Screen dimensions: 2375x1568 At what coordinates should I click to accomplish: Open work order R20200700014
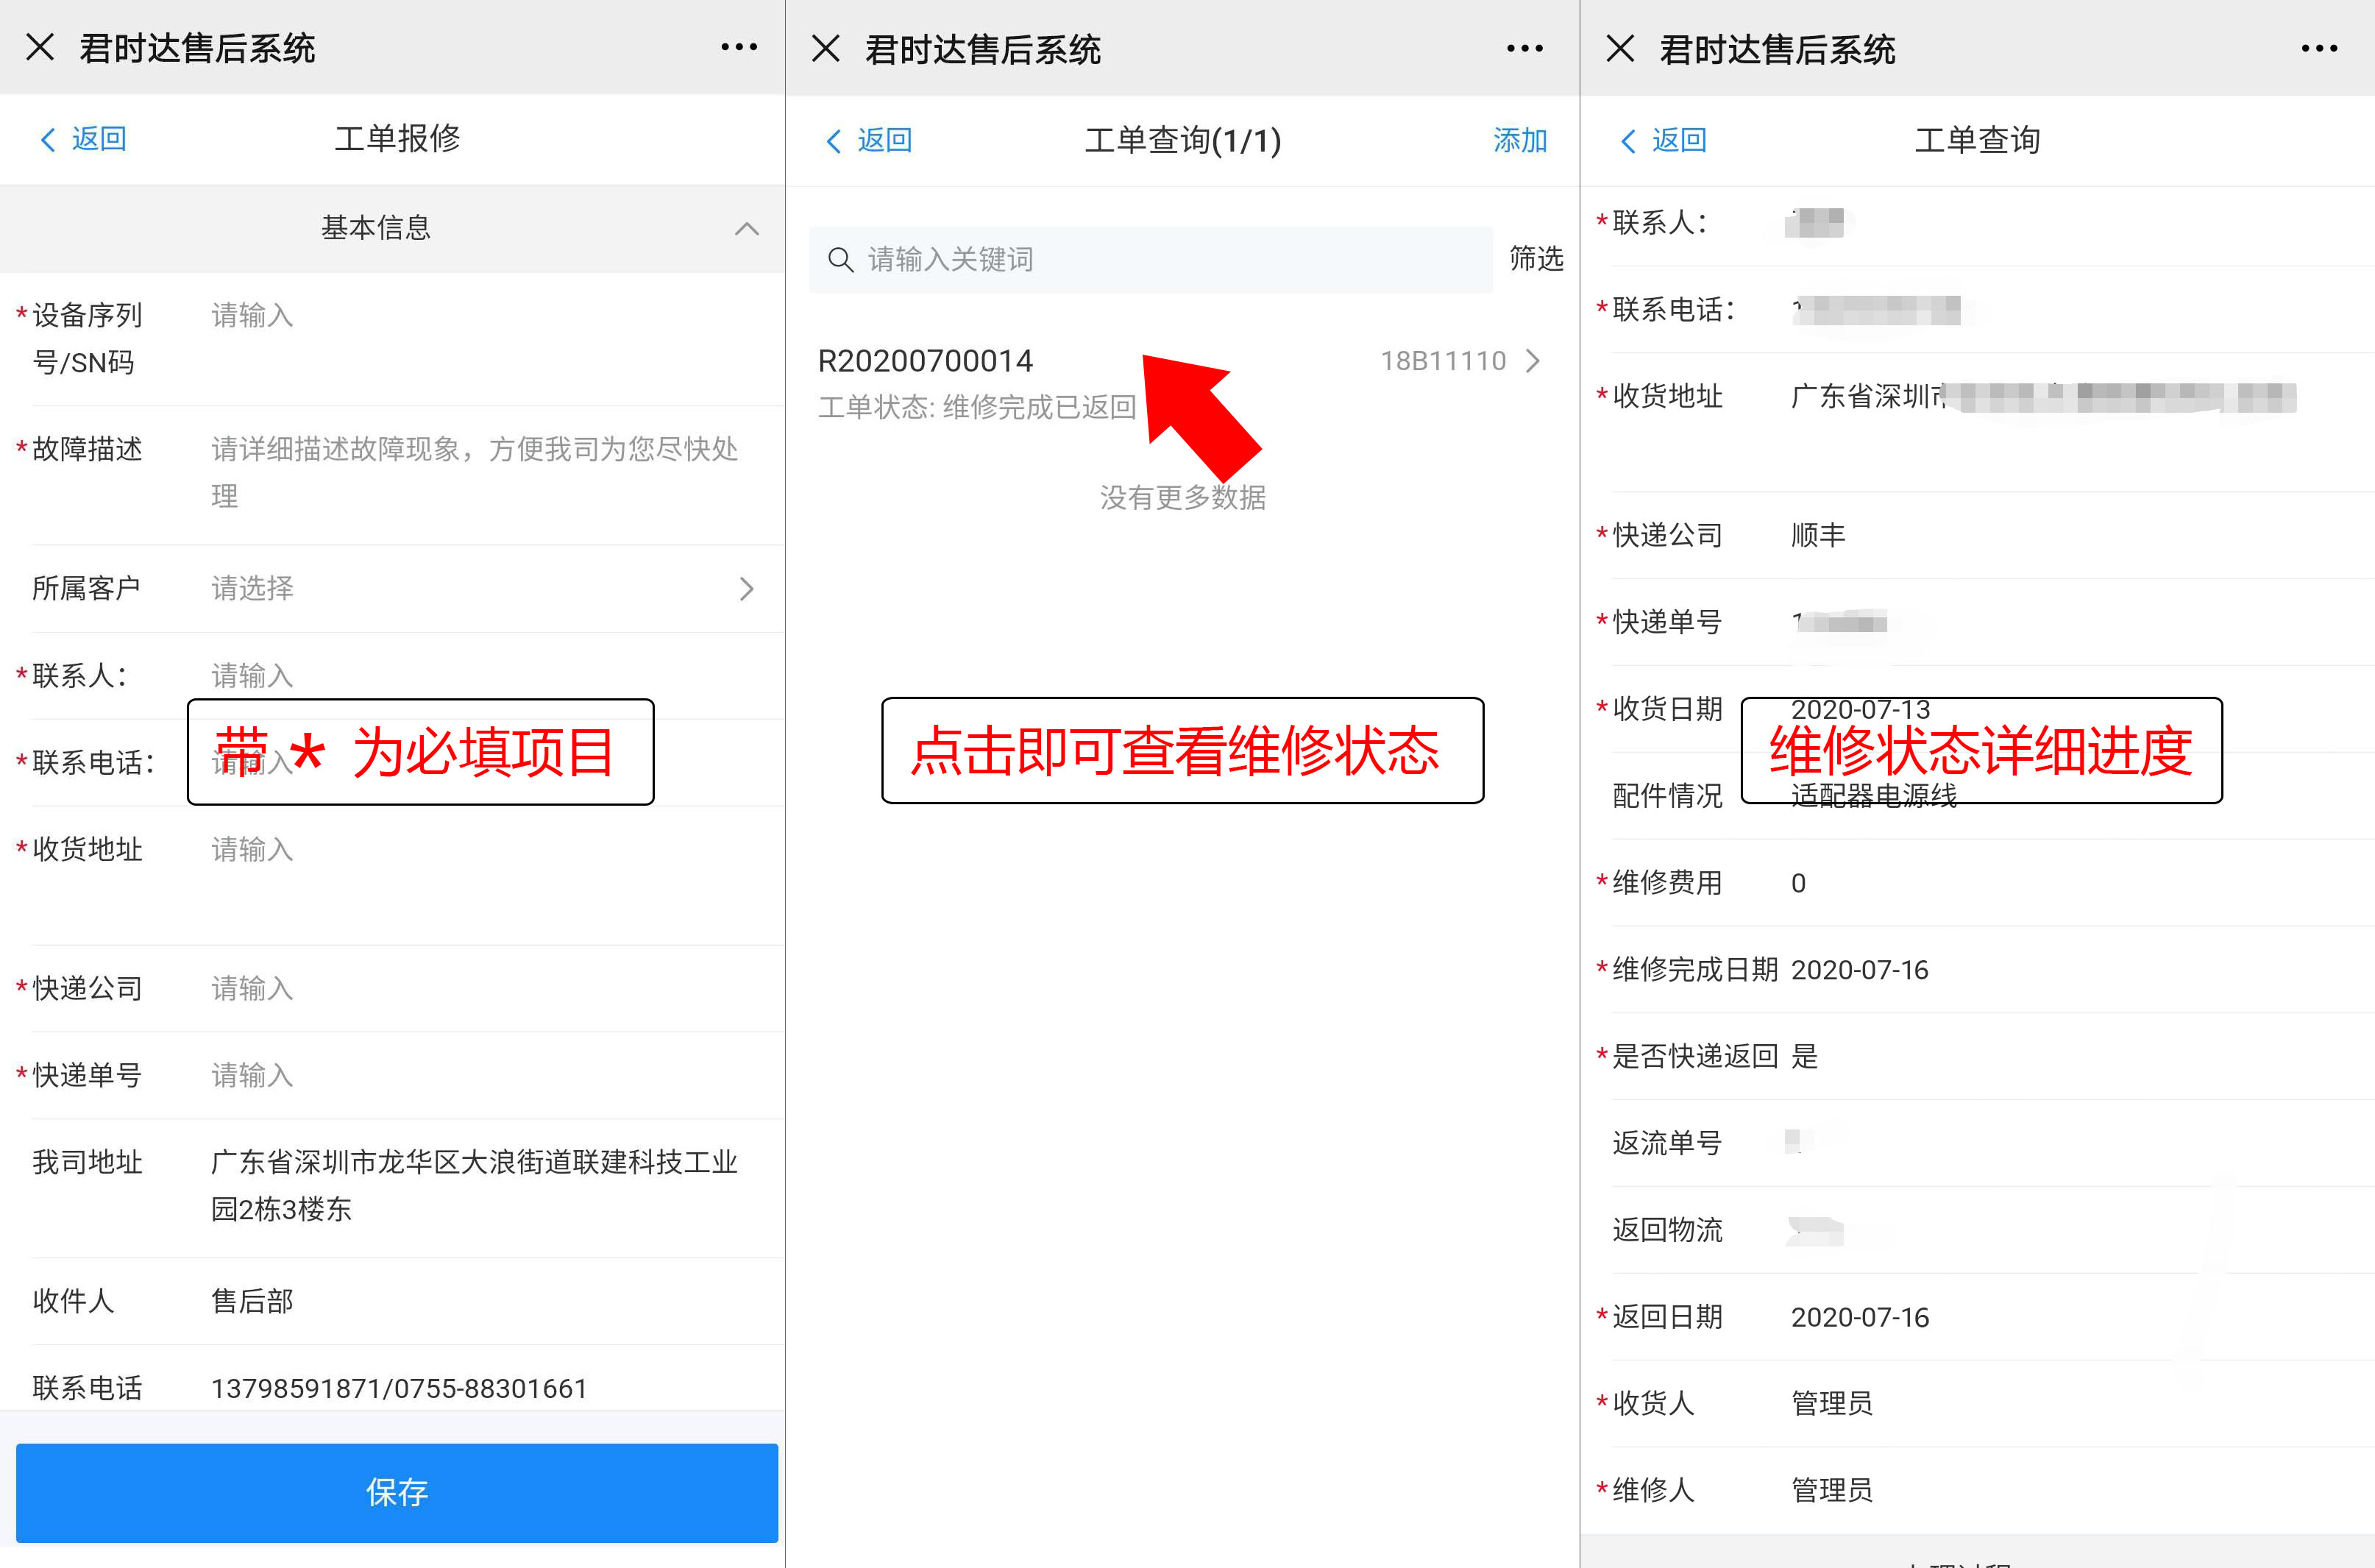[x=926, y=361]
